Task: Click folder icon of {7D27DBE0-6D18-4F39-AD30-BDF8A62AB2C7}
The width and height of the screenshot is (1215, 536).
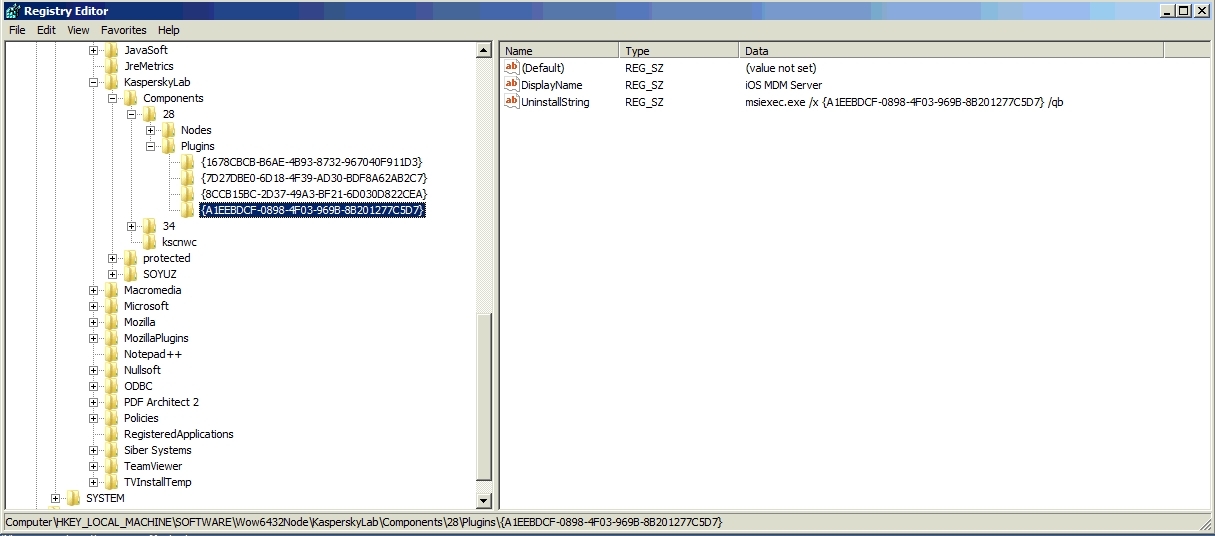Action: pyautogui.click(x=188, y=178)
